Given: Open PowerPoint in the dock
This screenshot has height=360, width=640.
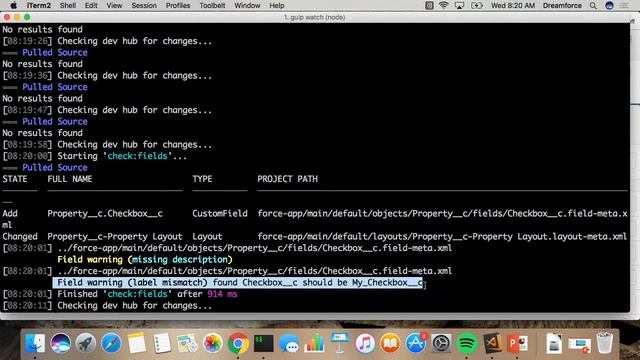Looking at the screenshot, I should 518,343.
